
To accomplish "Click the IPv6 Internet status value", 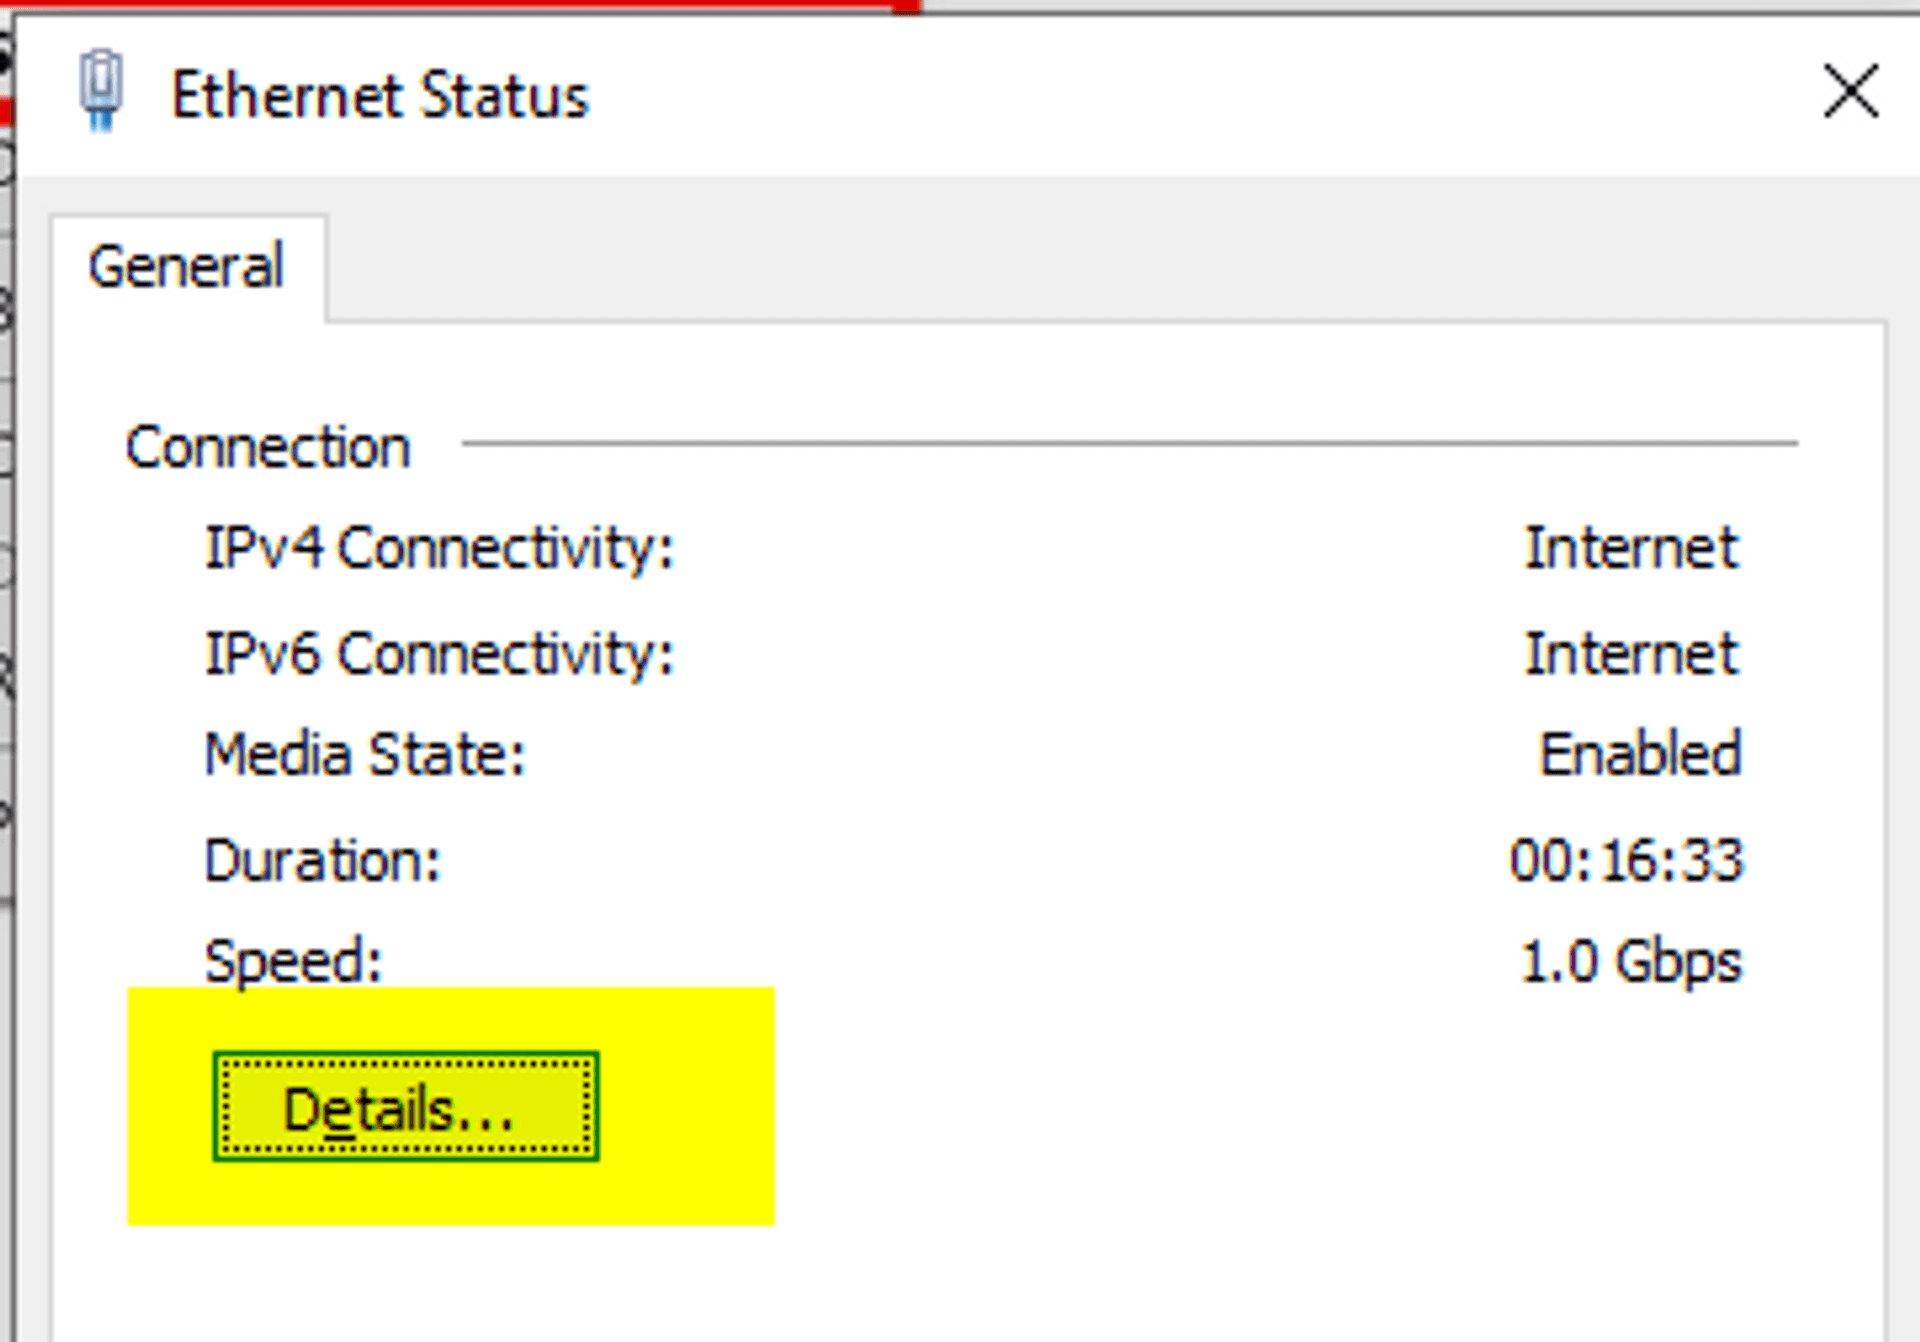I will coord(1631,654).
